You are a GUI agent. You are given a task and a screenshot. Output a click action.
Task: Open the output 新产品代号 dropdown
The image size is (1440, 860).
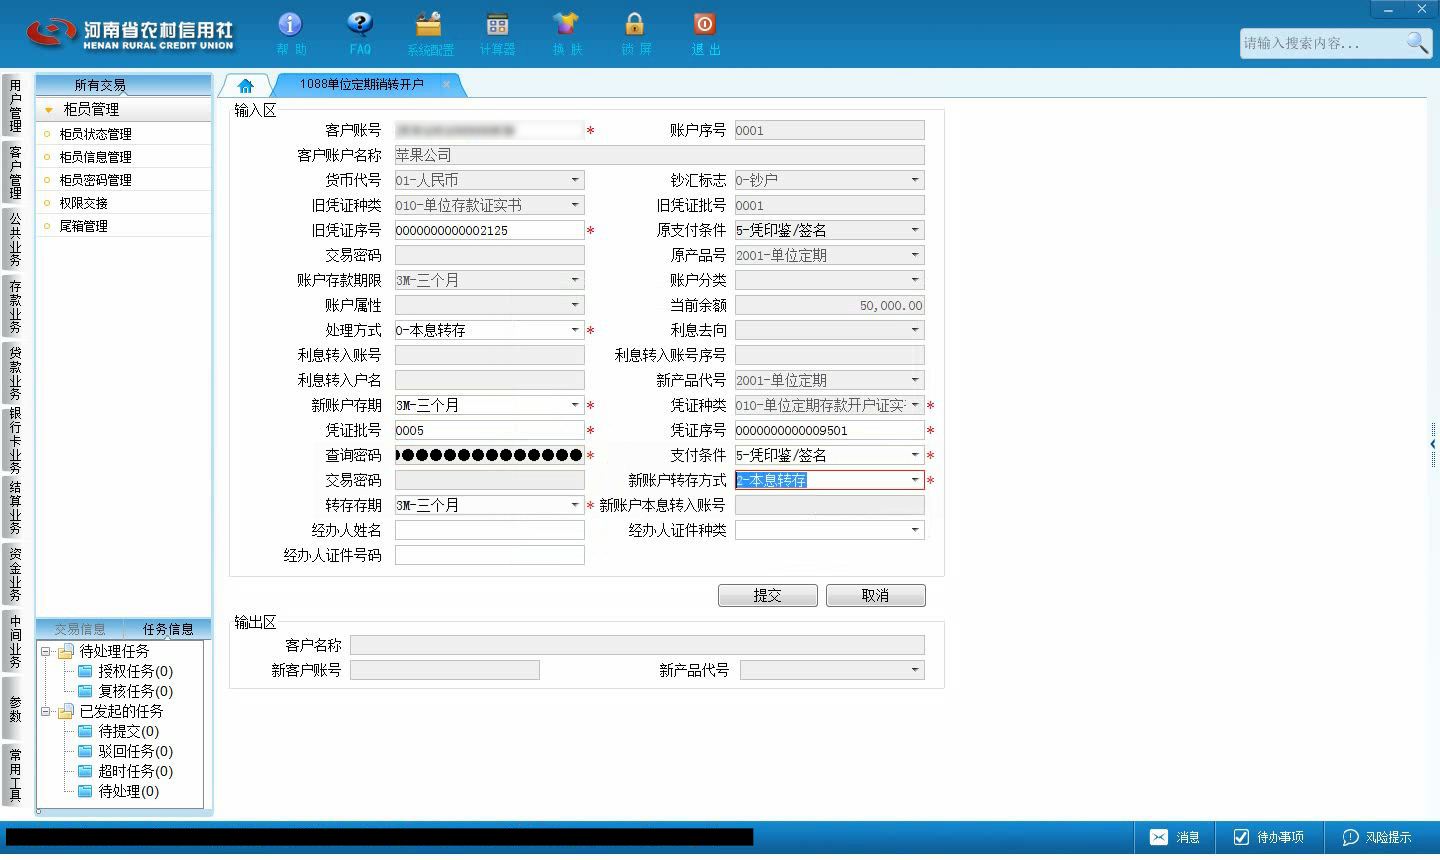click(x=914, y=670)
